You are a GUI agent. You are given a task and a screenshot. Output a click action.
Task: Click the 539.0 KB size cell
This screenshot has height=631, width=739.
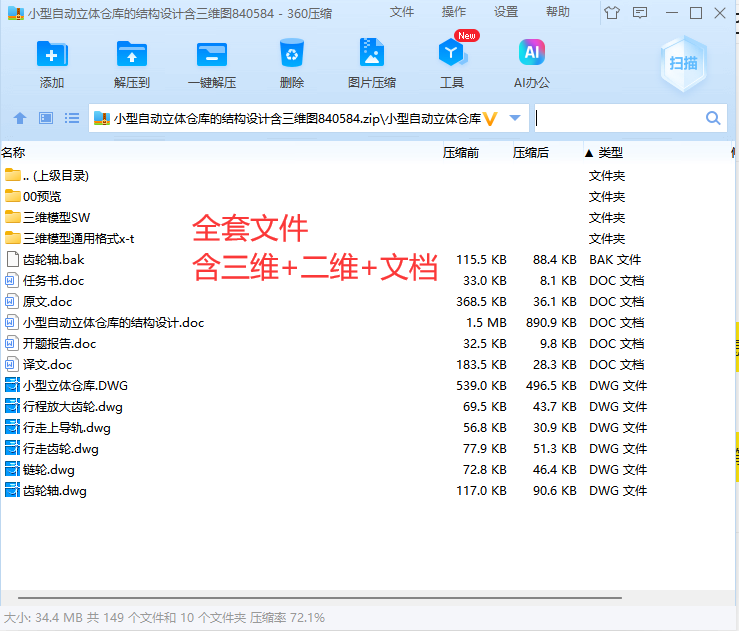[481, 385]
